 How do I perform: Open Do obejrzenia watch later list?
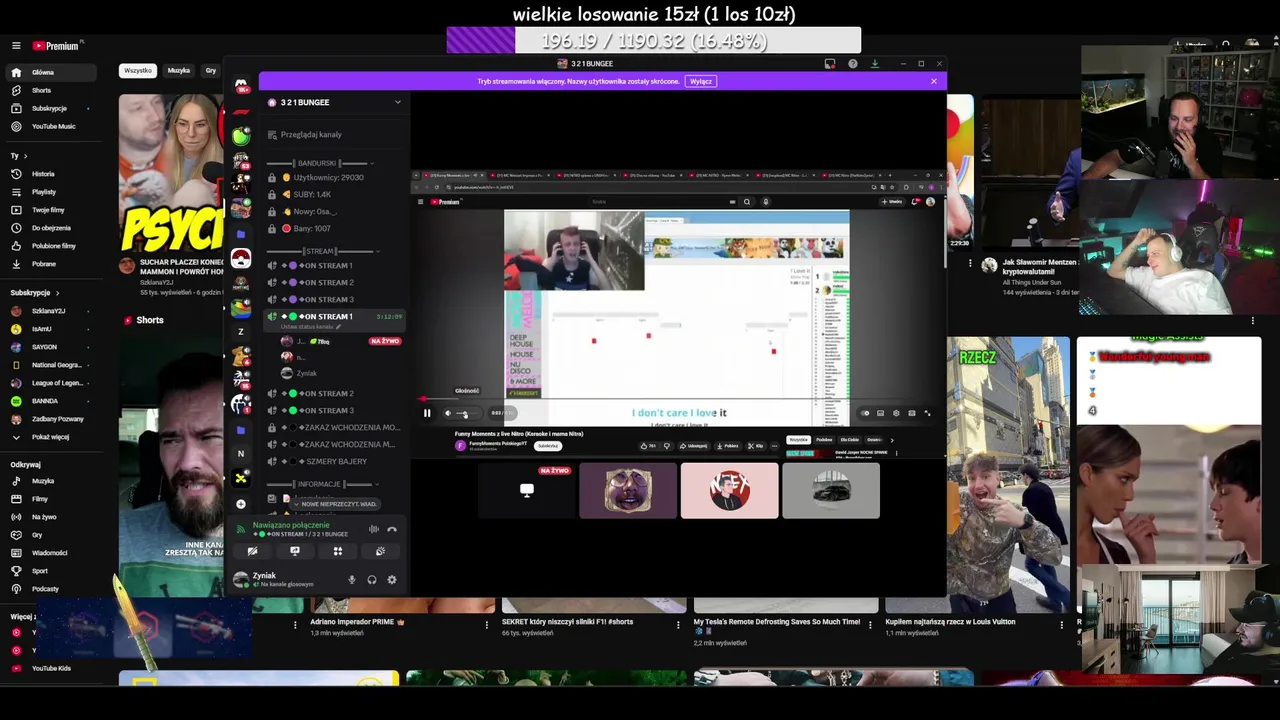[51, 228]
